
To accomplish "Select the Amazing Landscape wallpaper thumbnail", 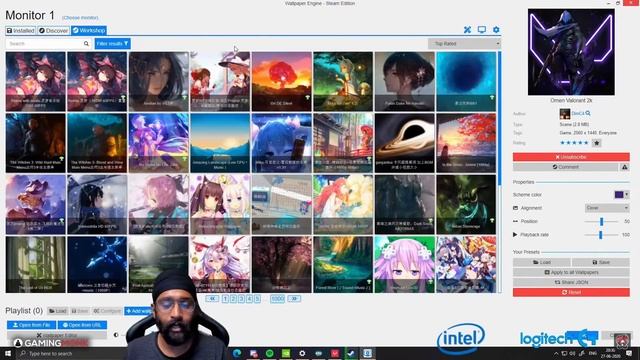I will (x=220, y=143).
